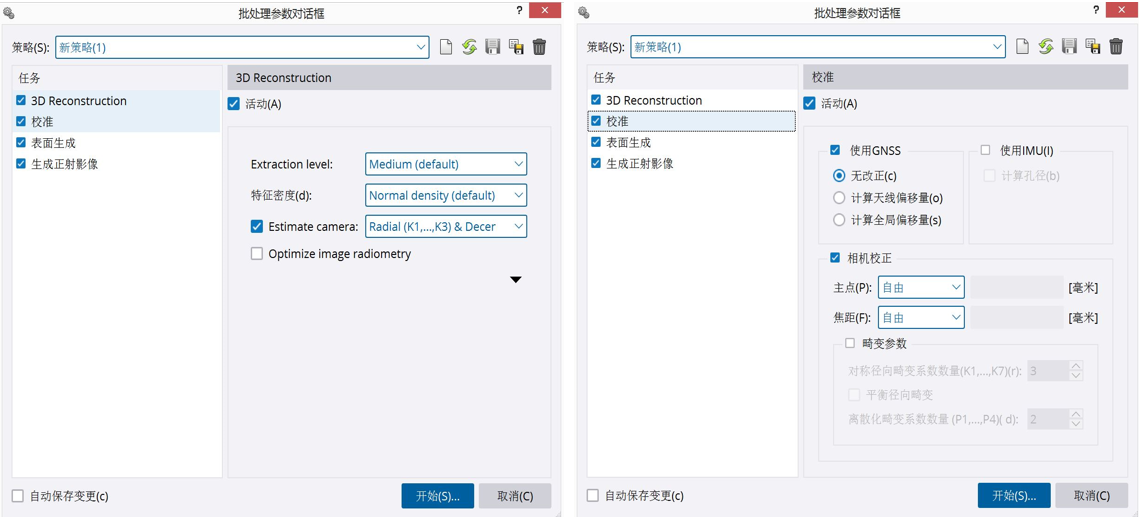Image resolution: width=1142 pixels, height=519 pixels.
Task: Check the 畸变参数 checkbox
Action: coord(850,343)
